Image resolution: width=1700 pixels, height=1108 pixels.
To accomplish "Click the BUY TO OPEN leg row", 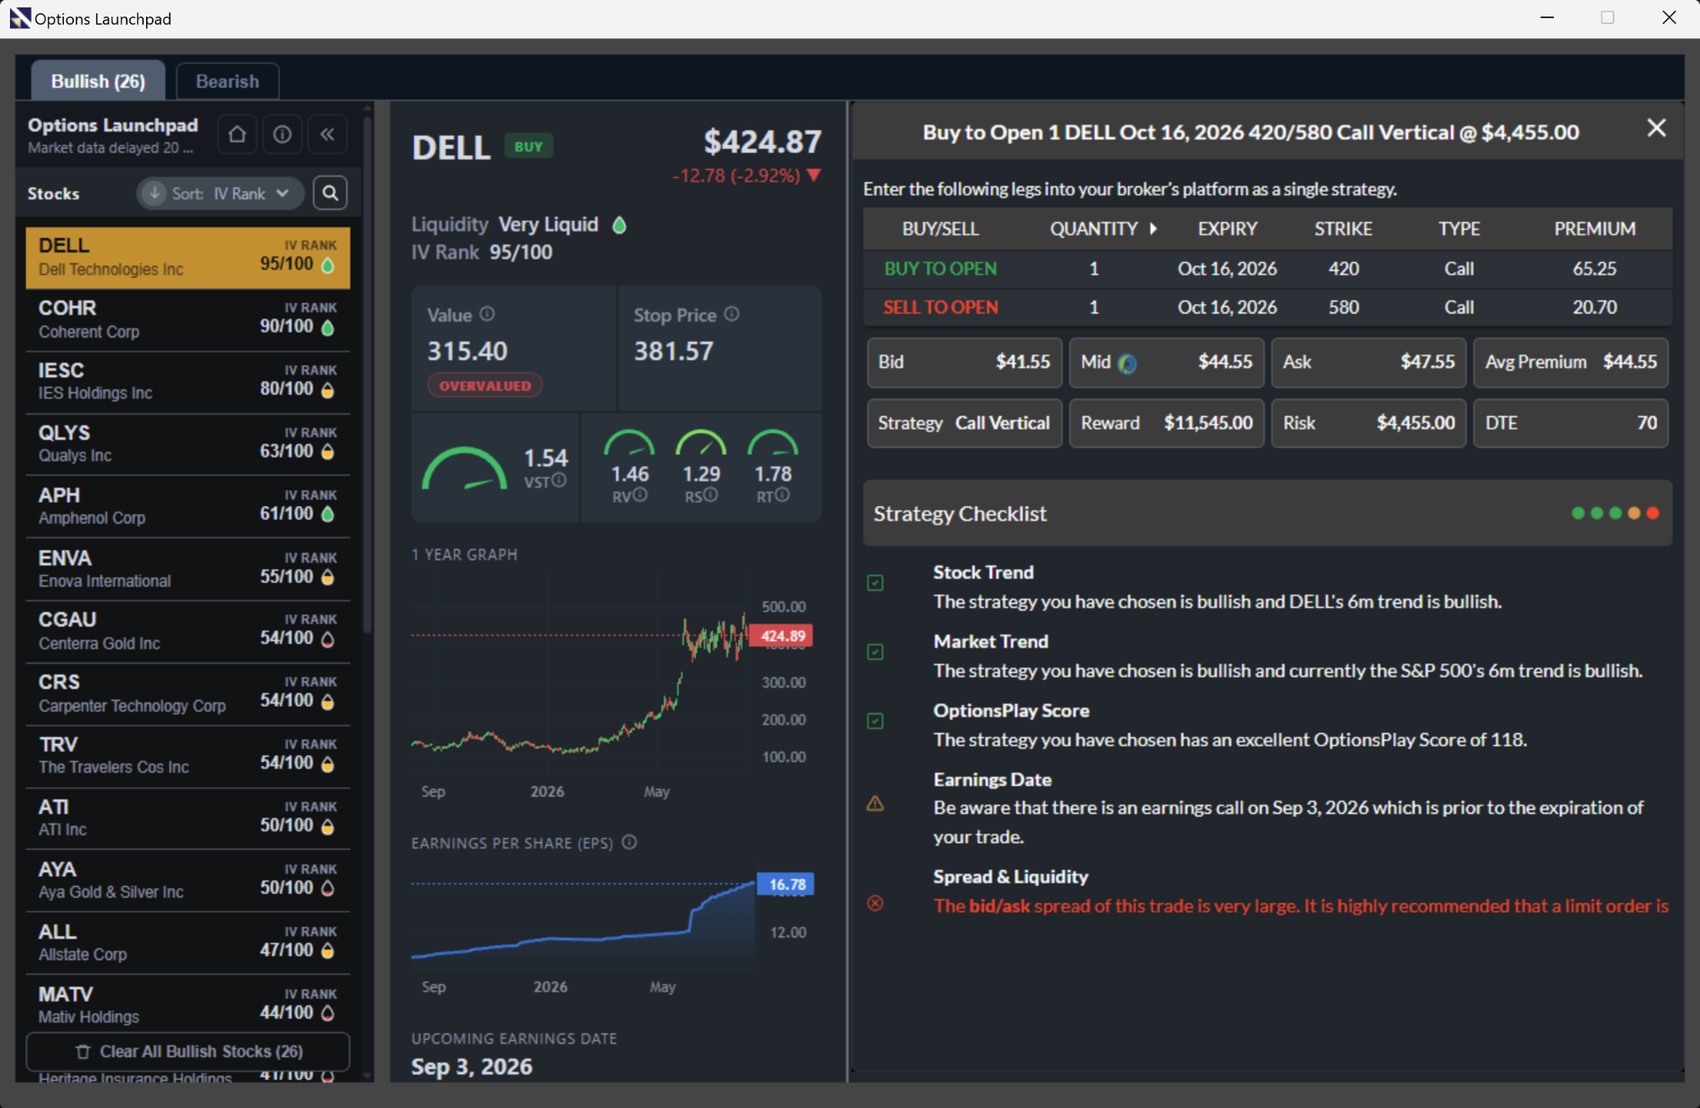I will tap(1267, 269).
